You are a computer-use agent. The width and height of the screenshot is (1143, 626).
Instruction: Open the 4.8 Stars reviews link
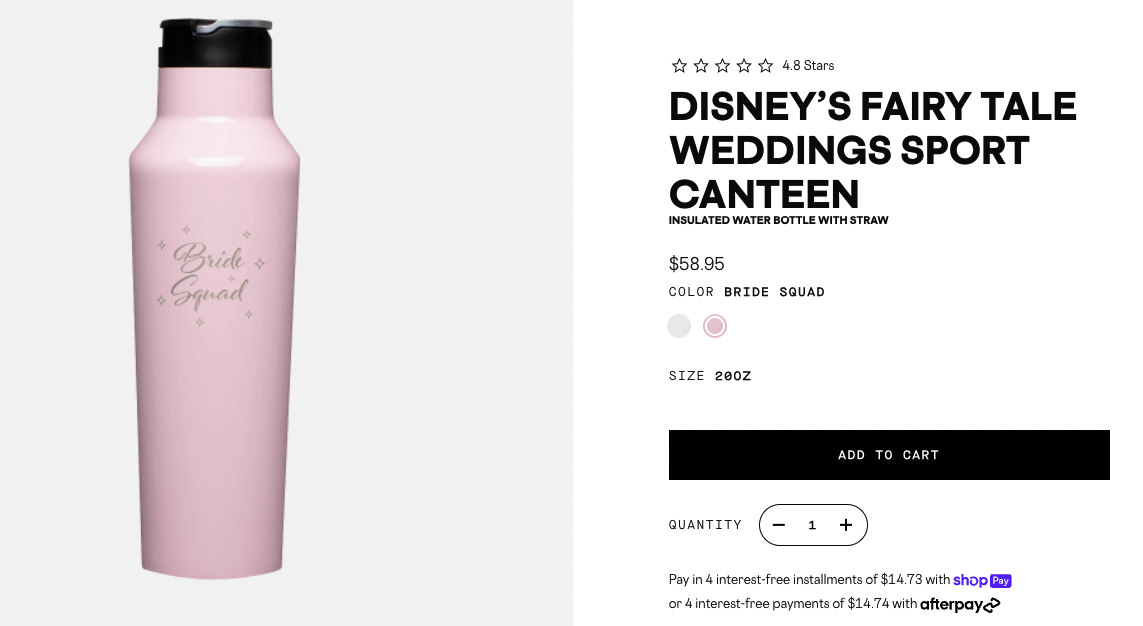point(808,66)
